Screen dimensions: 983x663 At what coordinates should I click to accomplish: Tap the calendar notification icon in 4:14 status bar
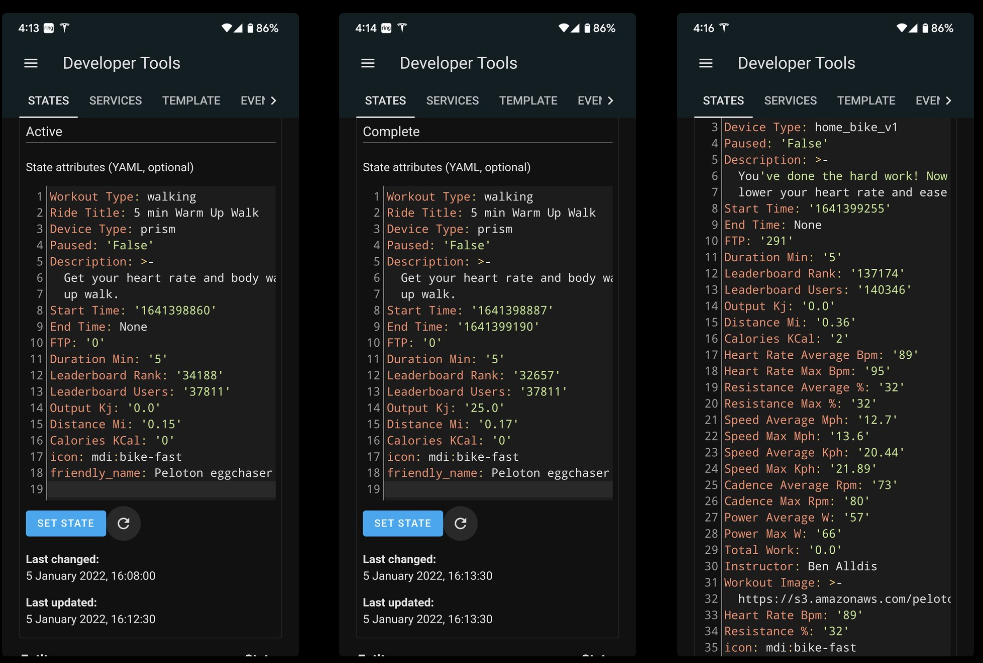[386, 28]
